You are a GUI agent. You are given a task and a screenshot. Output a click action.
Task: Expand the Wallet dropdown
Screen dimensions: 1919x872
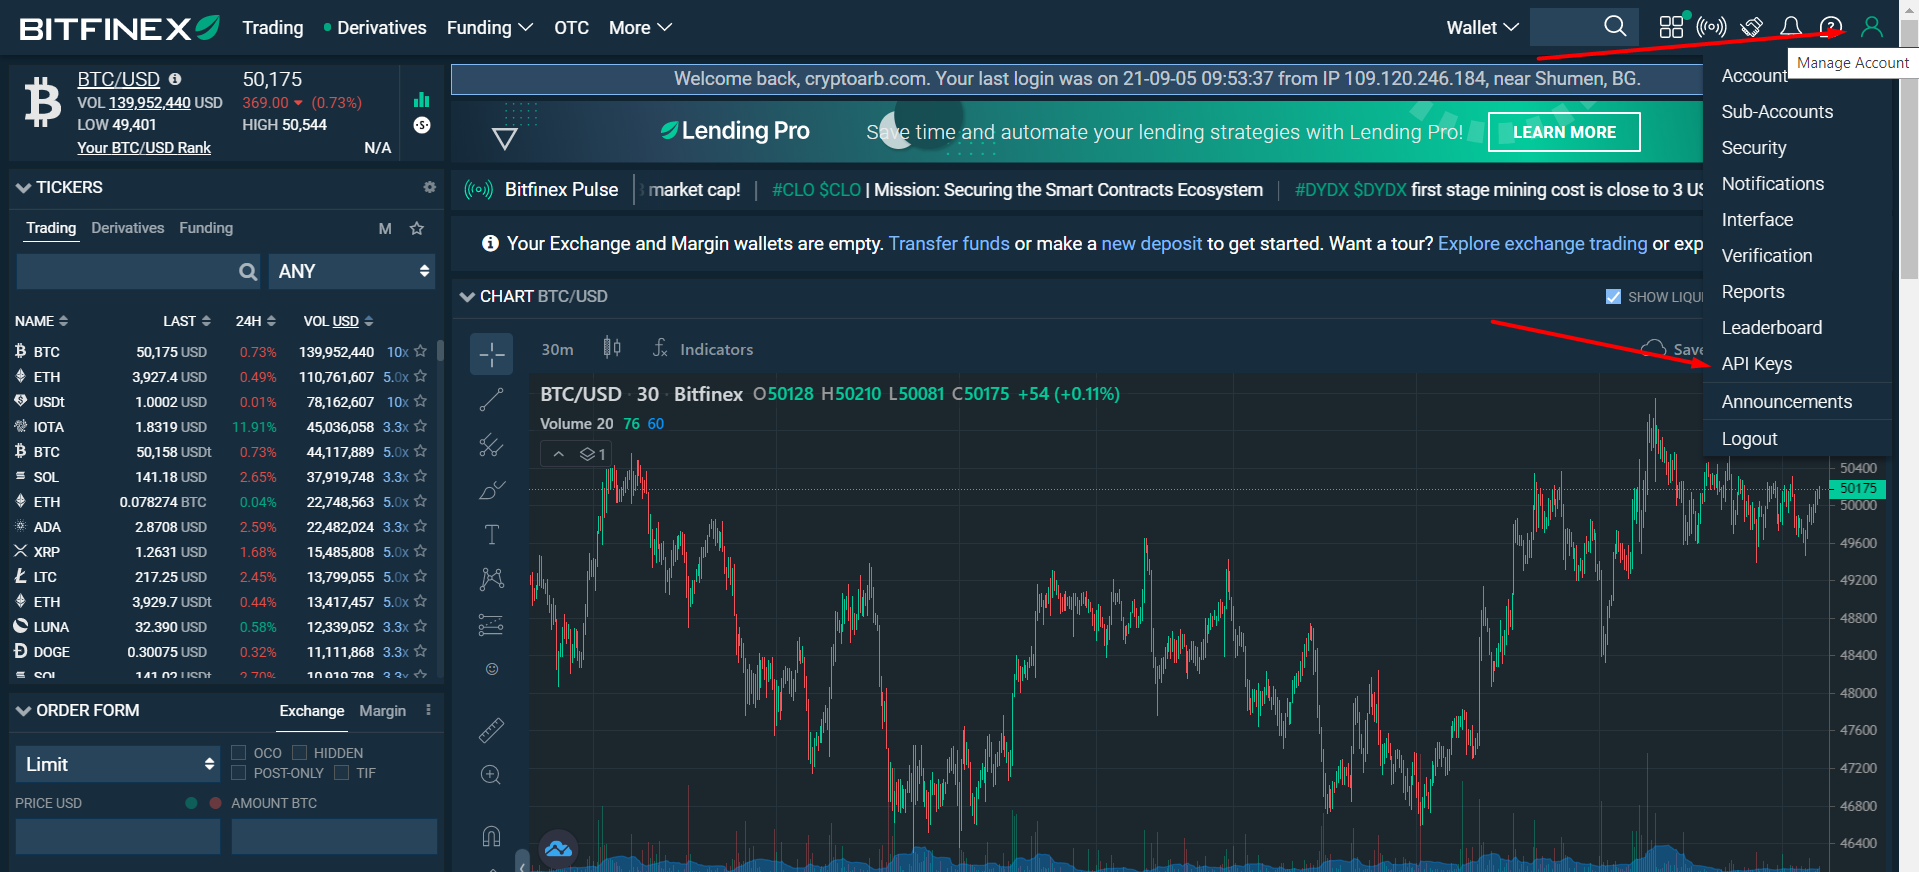[1482, 27]
